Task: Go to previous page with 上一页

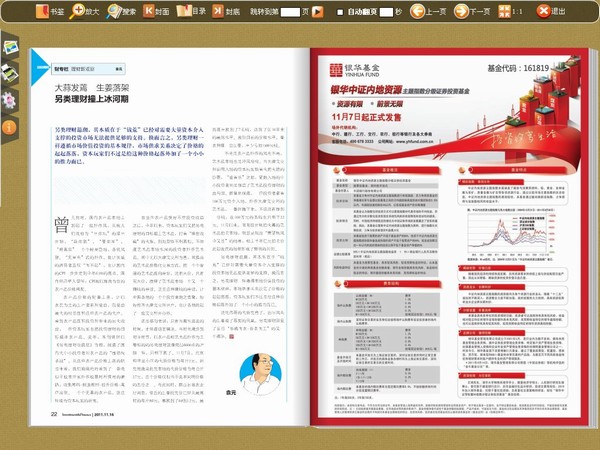Action: click(x=428, y=11)
